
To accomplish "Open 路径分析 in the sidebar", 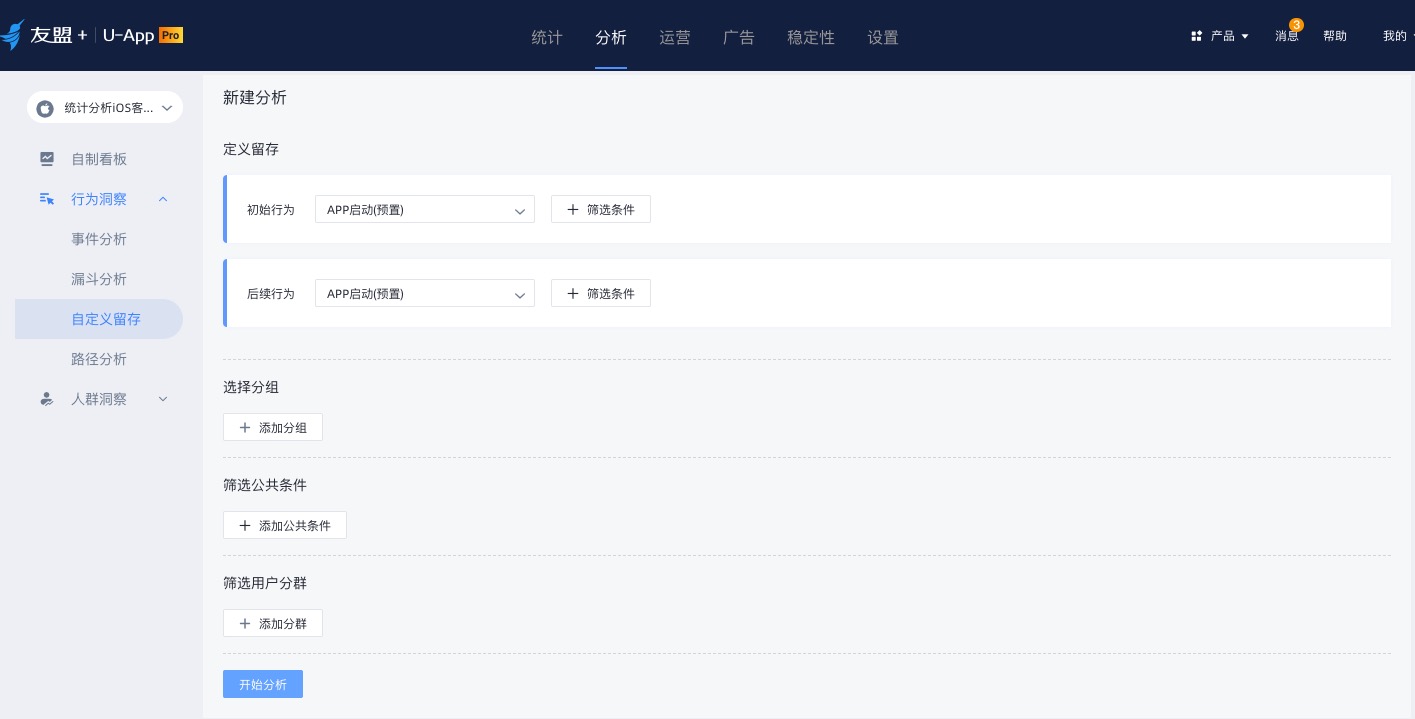I will [99, 359].
